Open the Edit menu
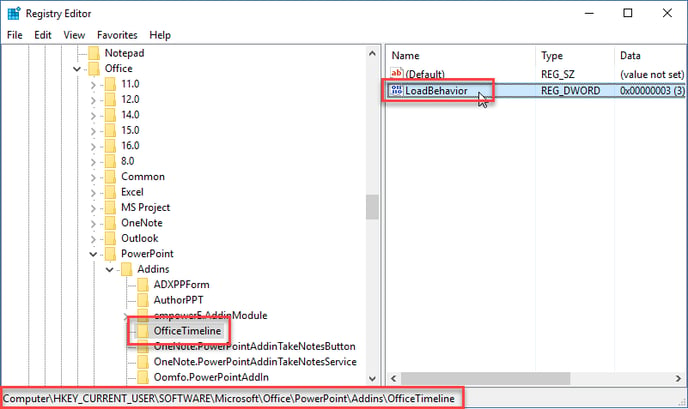 click(x=43, y=35)
